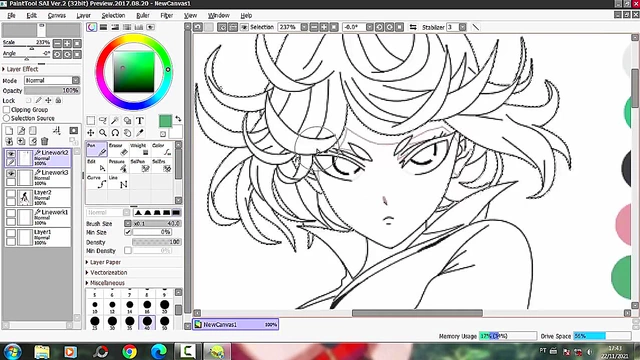Select the Pressure tool

click(x=118, y=165)
